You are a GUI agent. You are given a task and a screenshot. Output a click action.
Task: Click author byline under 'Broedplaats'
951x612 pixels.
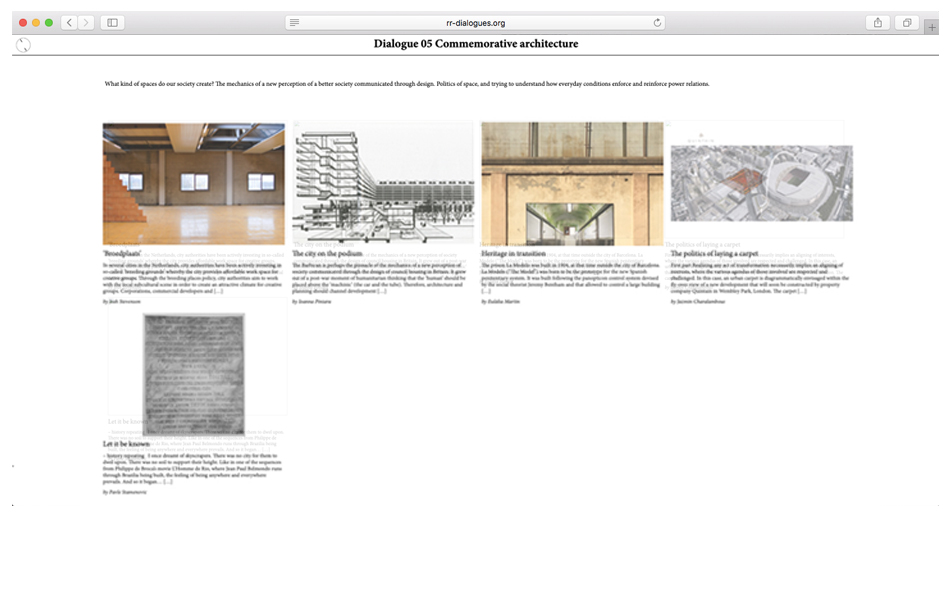point(122,301)
